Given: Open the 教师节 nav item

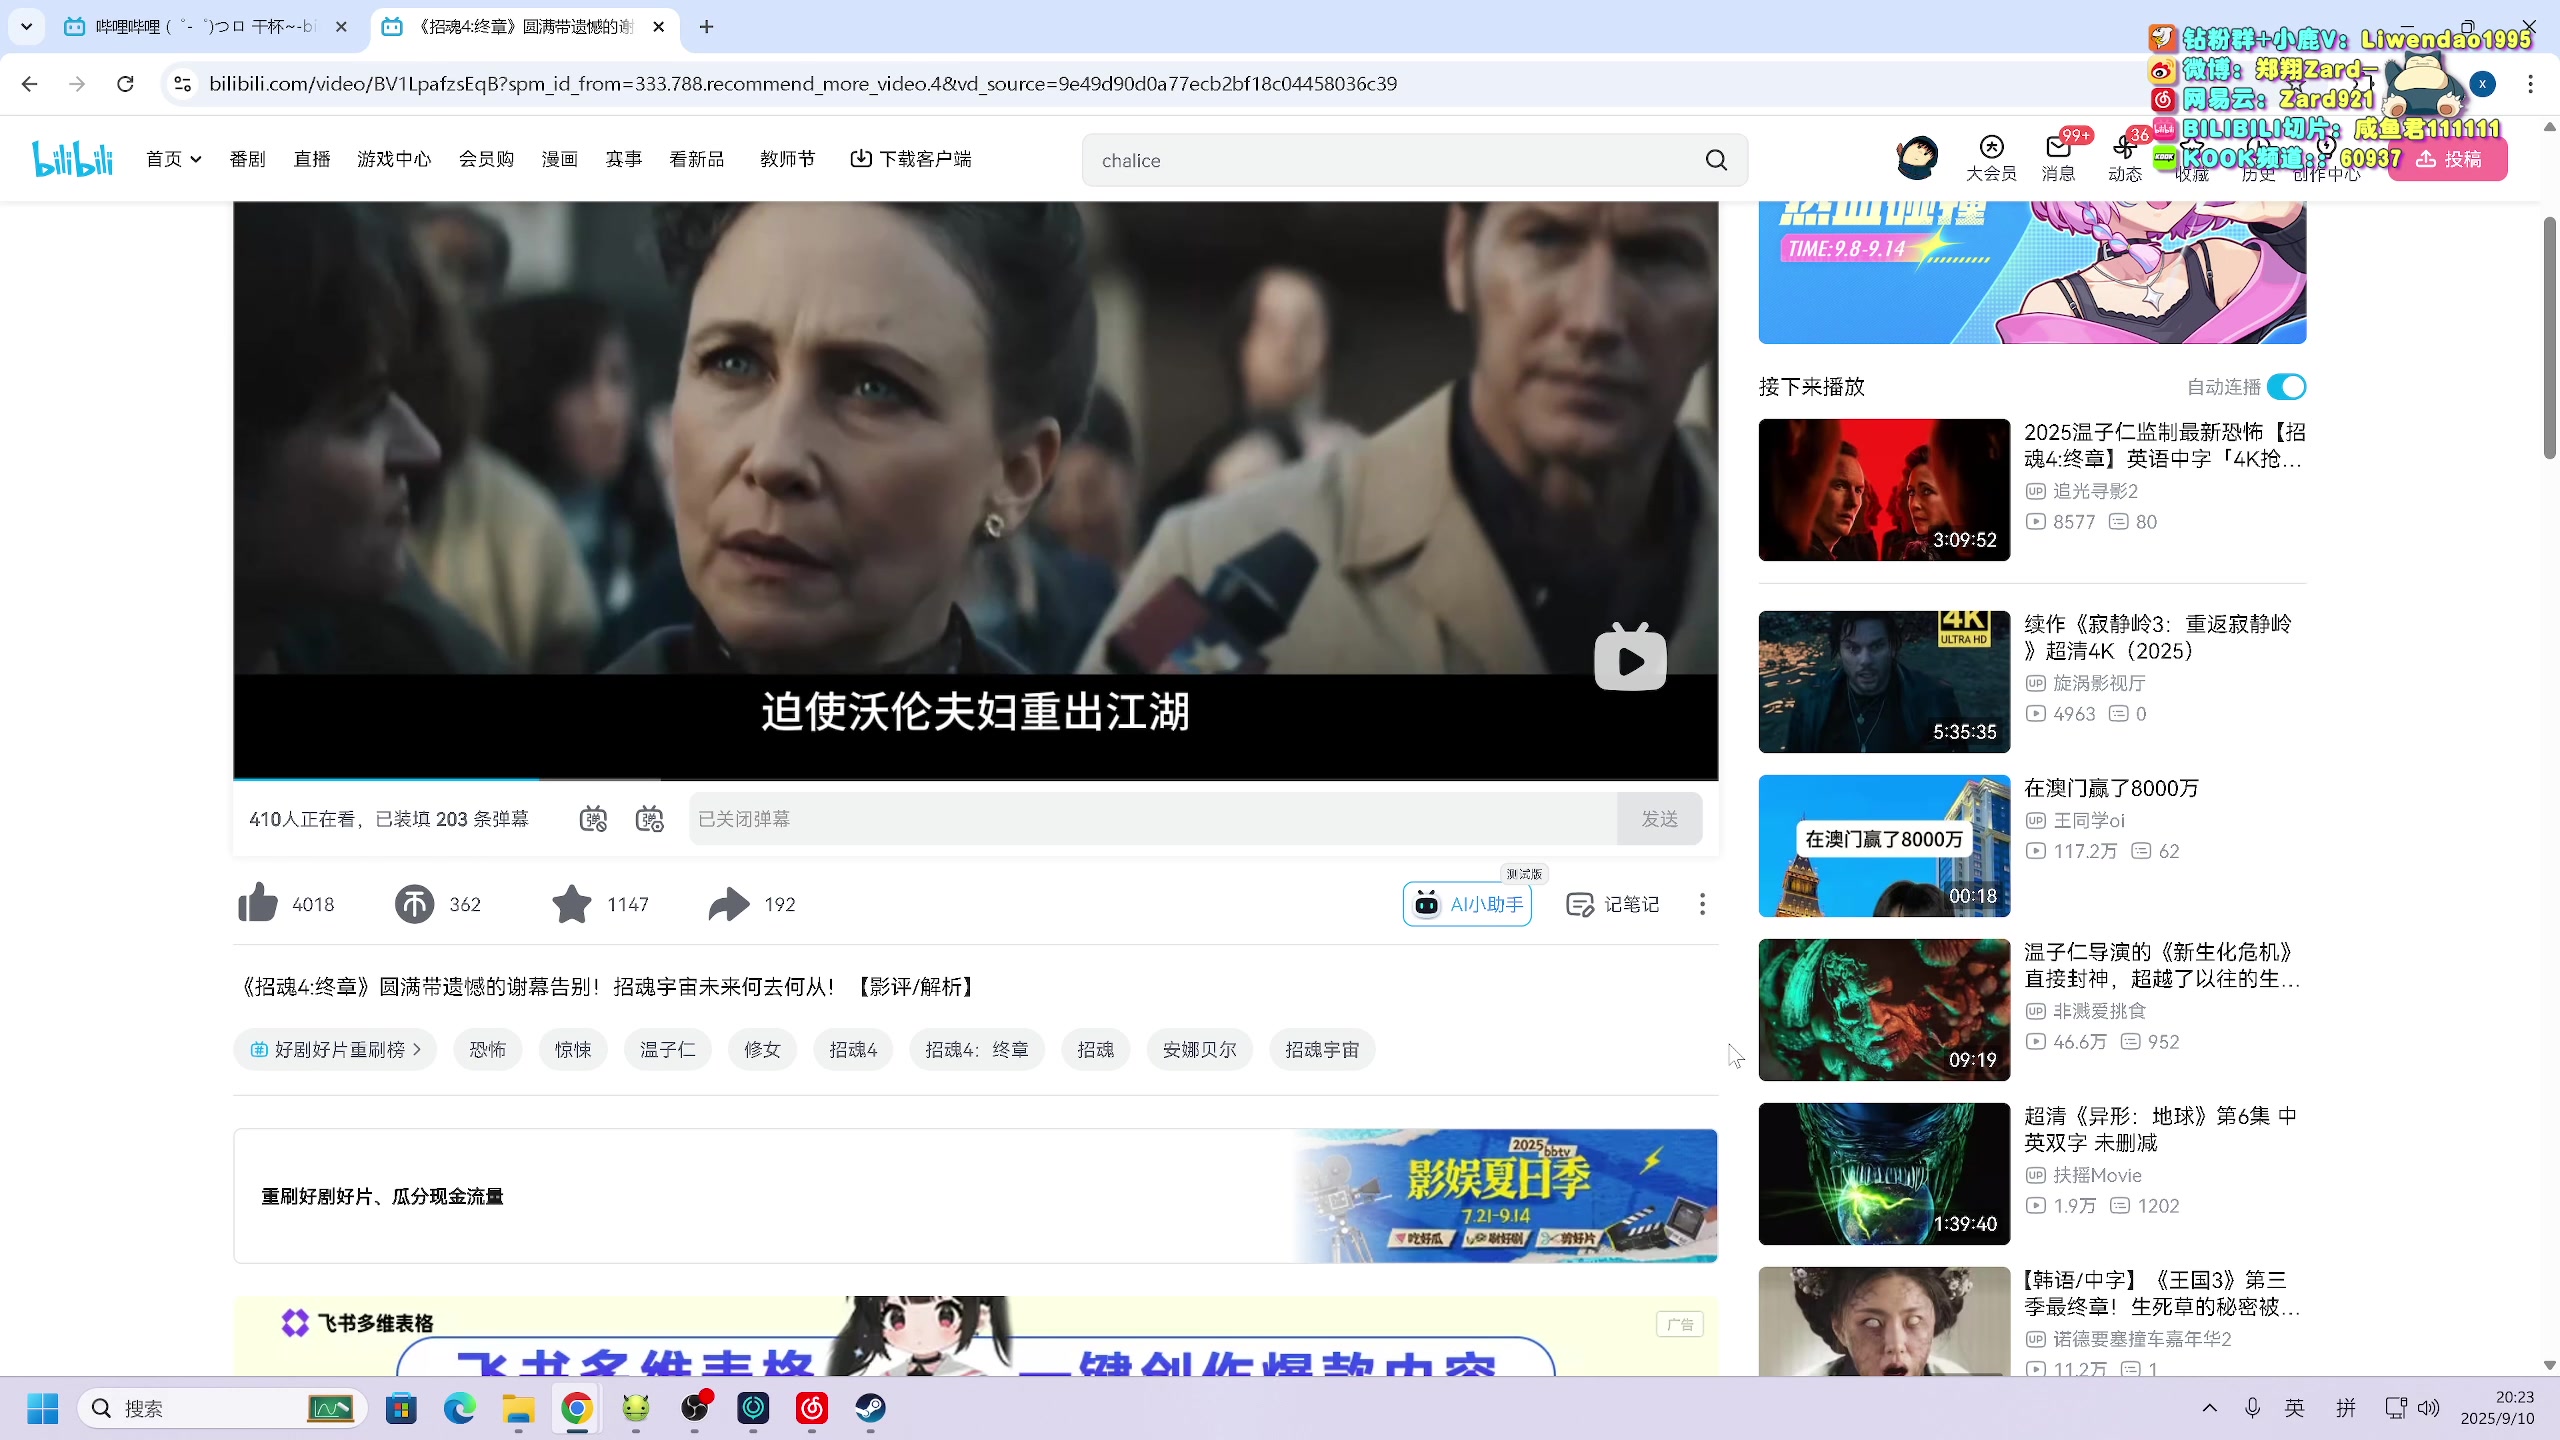Looking at the screenshot, I should point(787,159).
